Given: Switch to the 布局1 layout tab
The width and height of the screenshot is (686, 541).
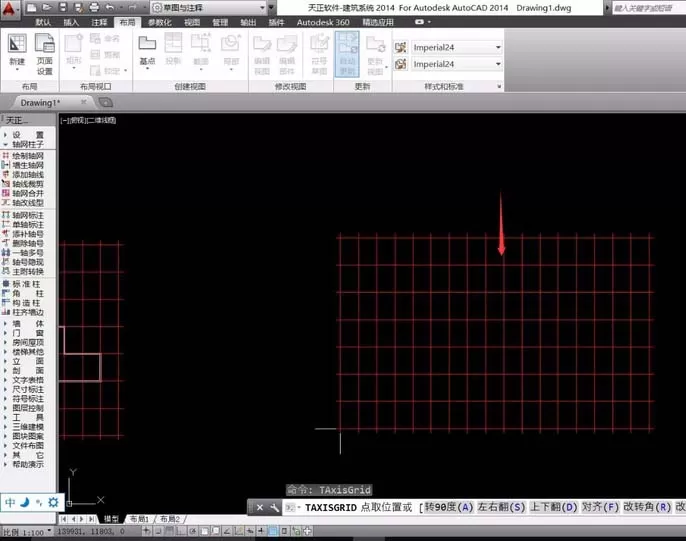Looking at the screenshot, I should 139,519.
